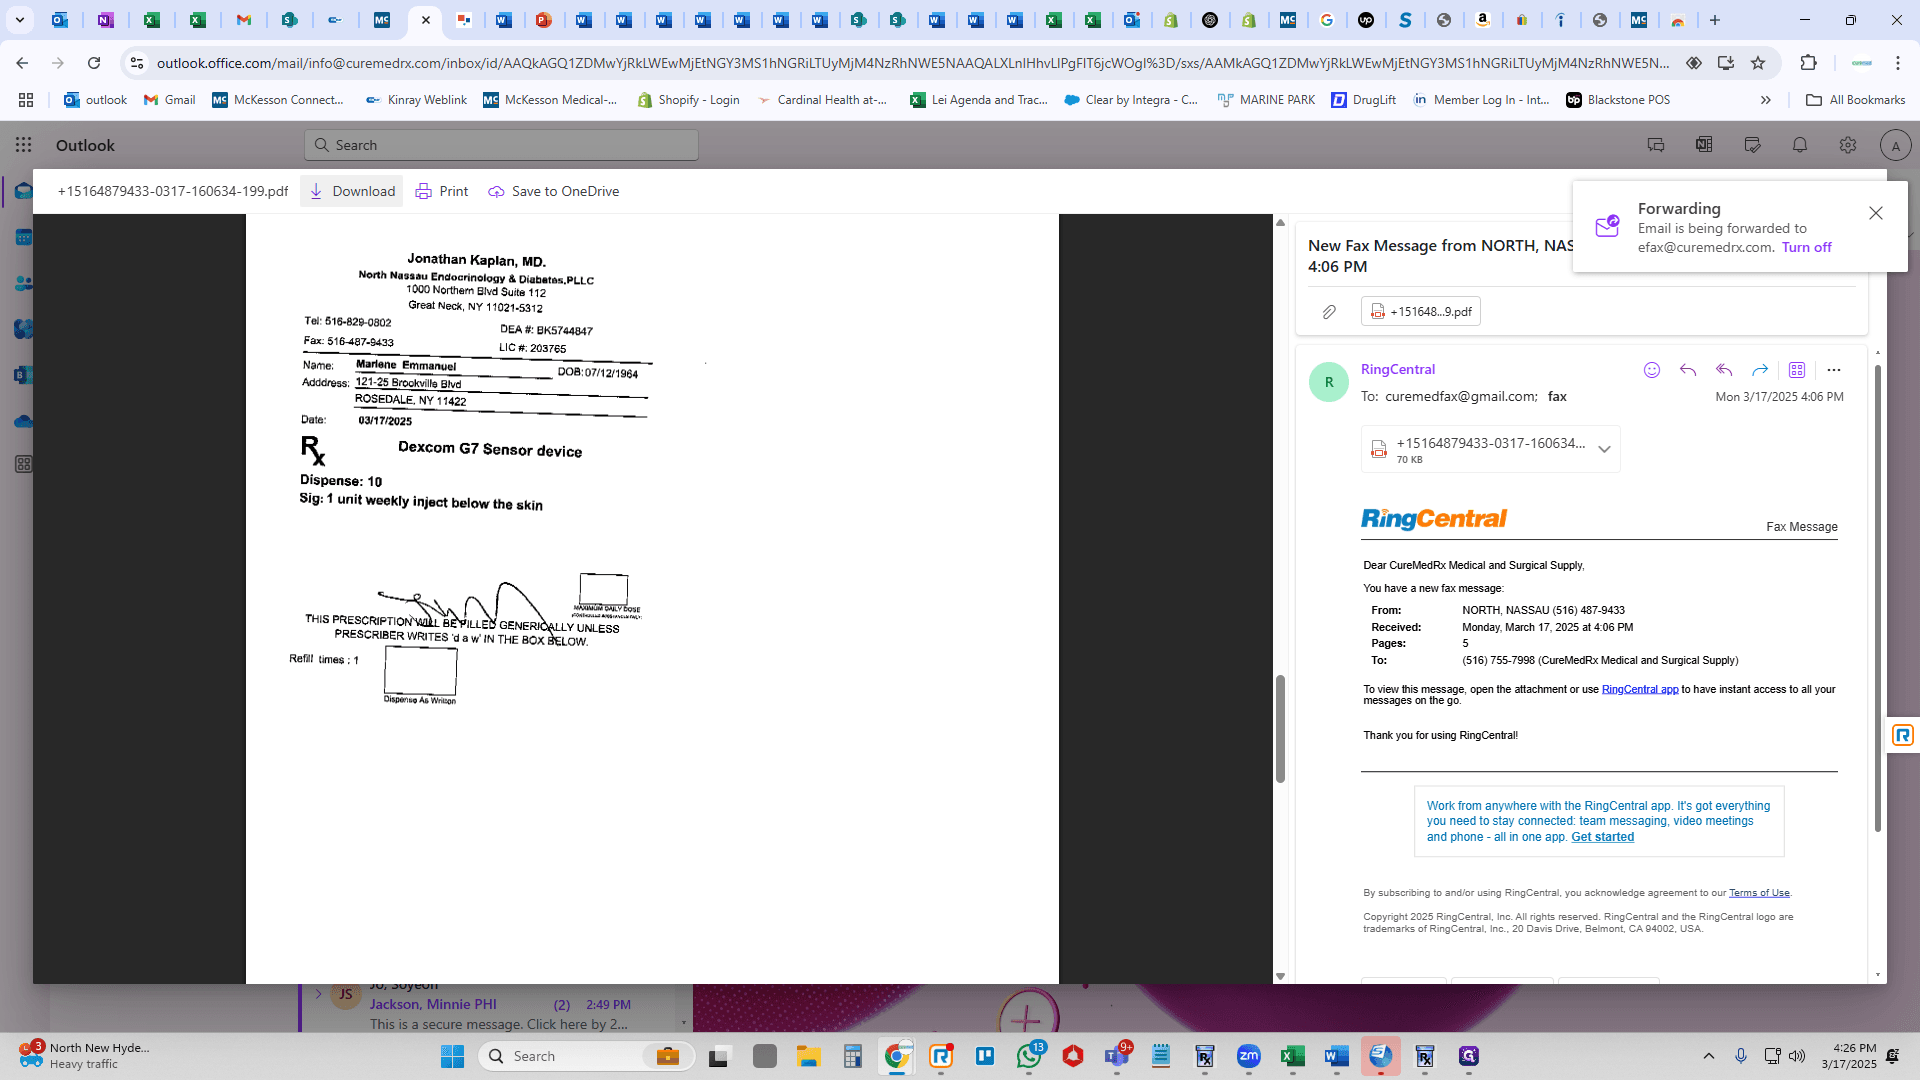Open Outlook notifications bell

1800,145
